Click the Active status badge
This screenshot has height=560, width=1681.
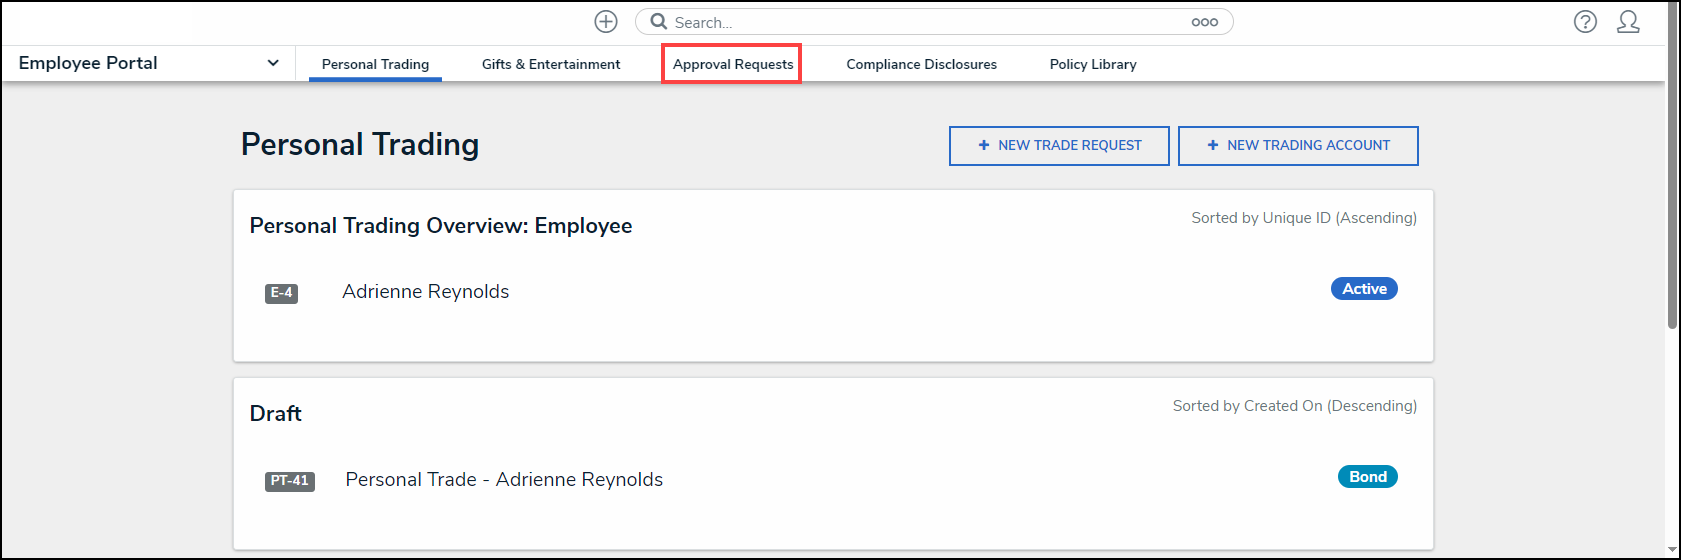click(x=1364, y=289)
